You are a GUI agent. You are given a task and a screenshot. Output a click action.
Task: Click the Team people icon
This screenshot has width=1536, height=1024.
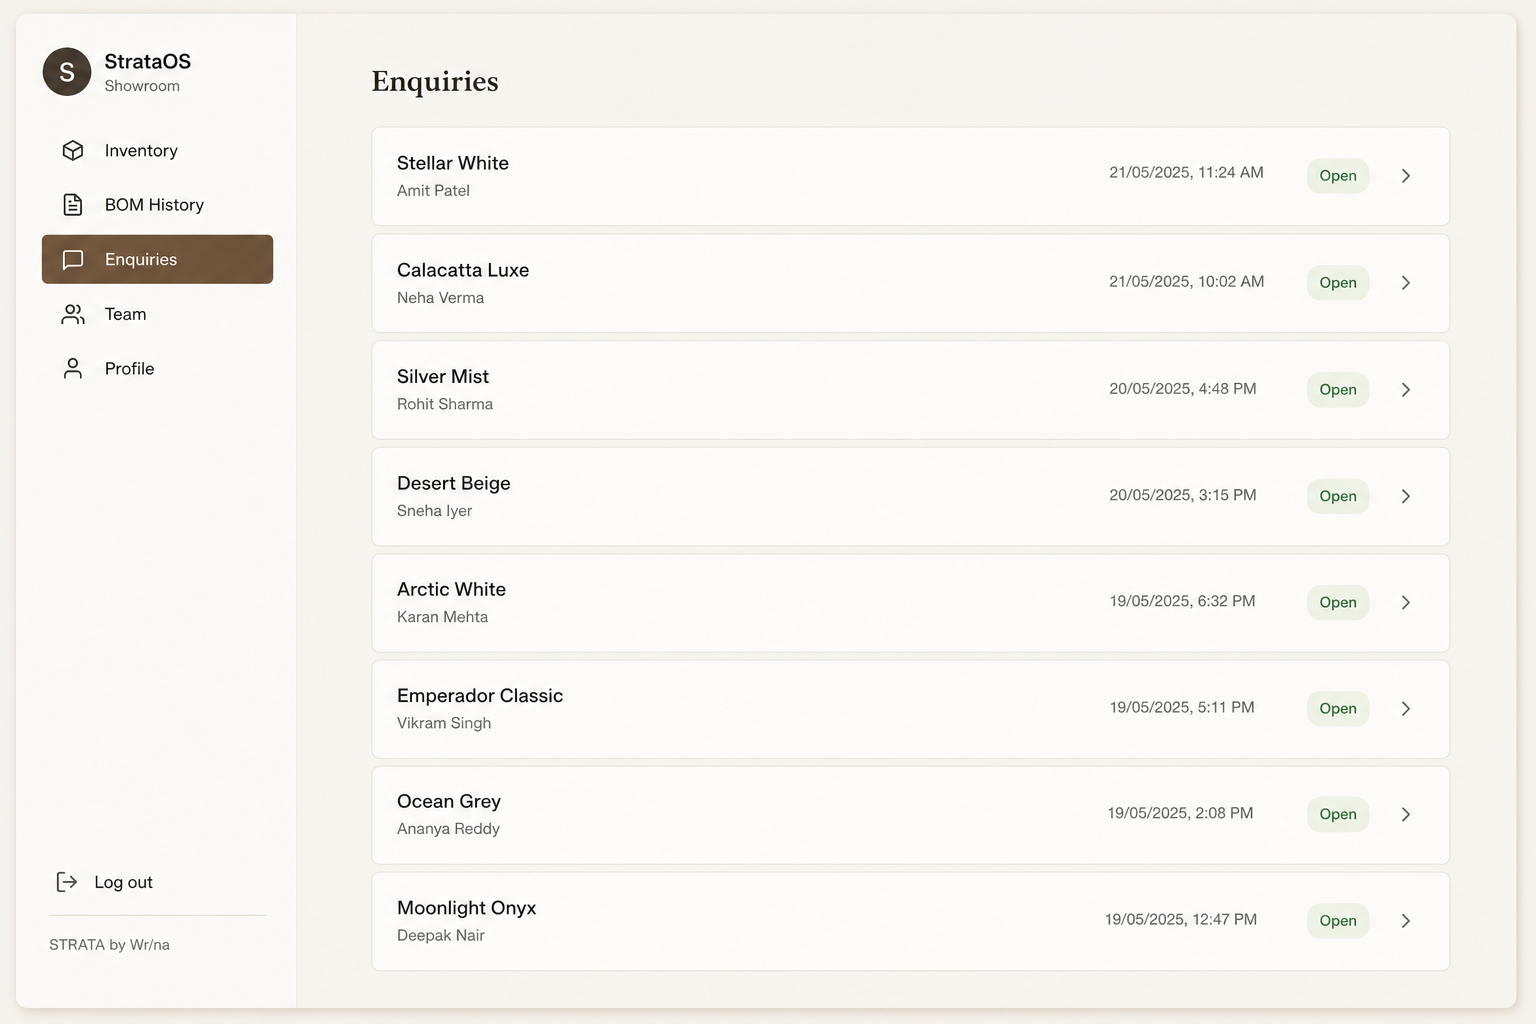(x=73, y=314)
